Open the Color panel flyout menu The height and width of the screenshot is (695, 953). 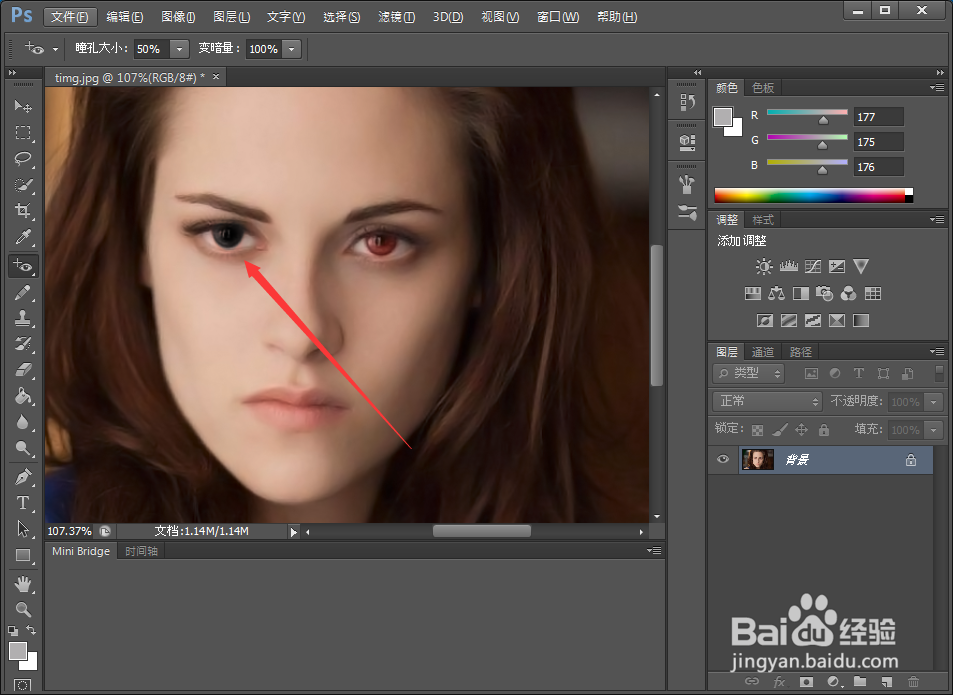coord(937,87)
